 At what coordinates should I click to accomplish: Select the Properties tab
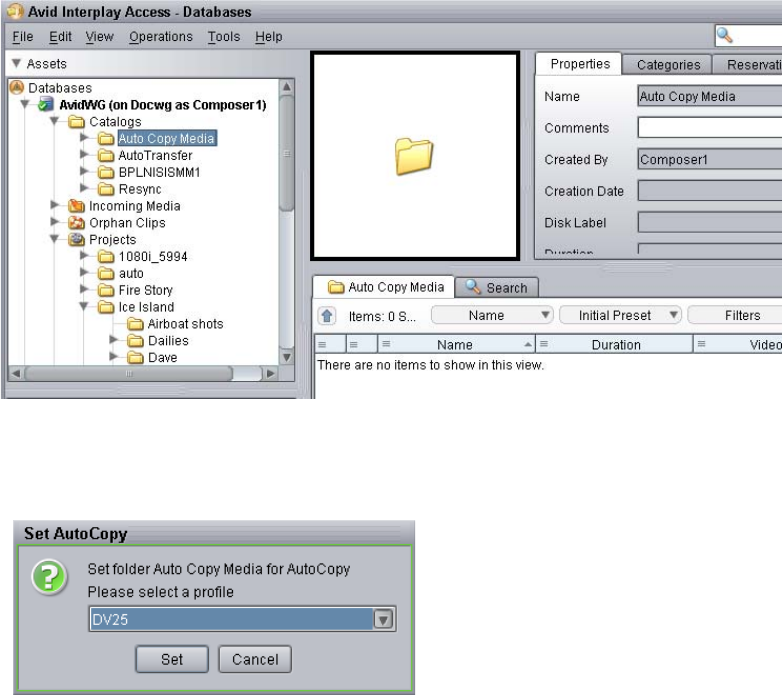click(580, 64)
